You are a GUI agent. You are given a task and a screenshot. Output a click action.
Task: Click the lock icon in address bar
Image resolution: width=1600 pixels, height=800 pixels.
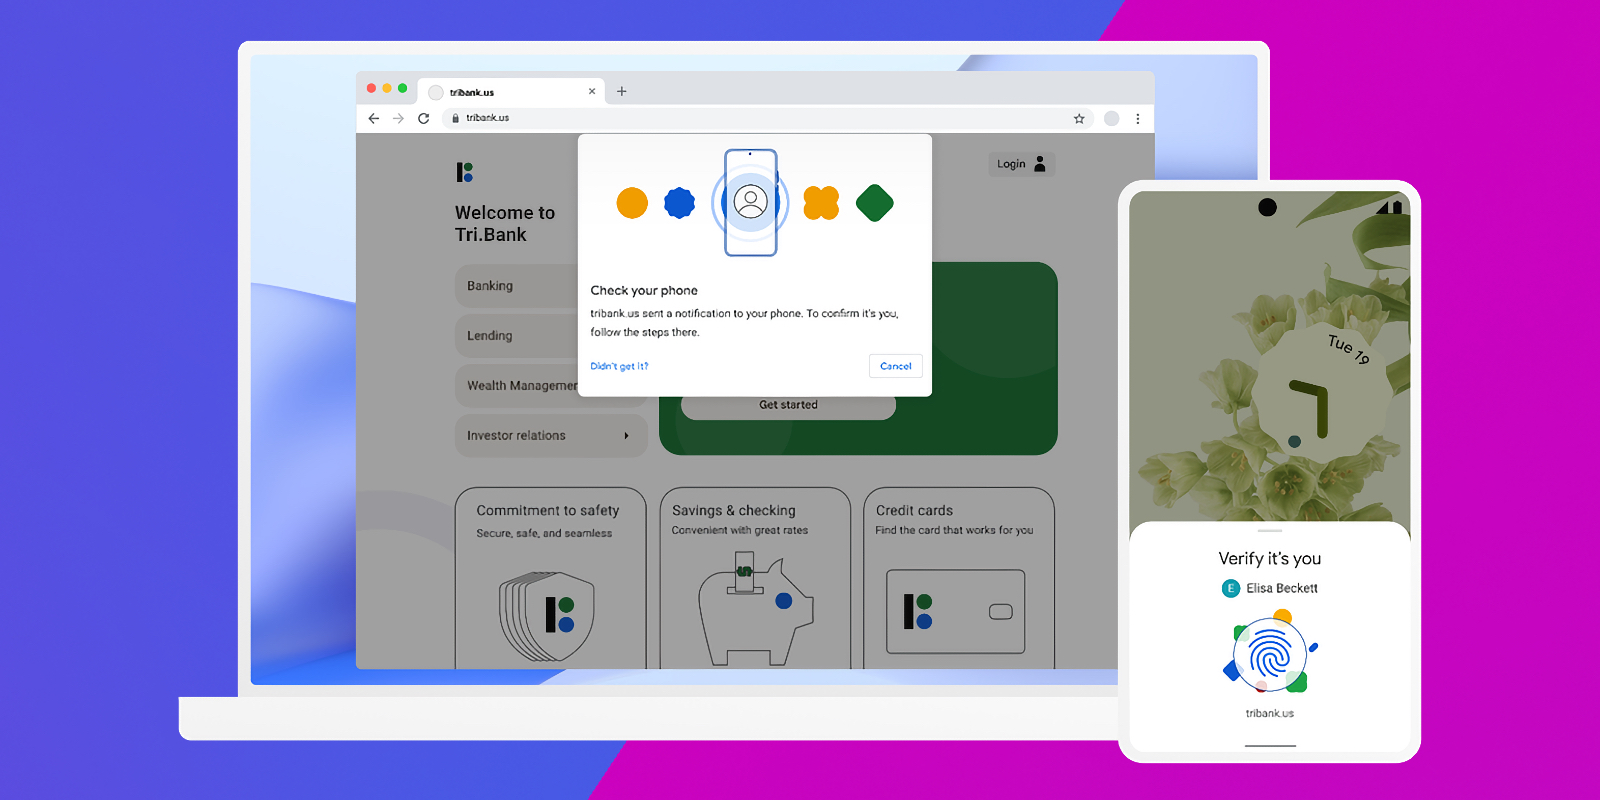pyautogui.click(x=455, y=118)
